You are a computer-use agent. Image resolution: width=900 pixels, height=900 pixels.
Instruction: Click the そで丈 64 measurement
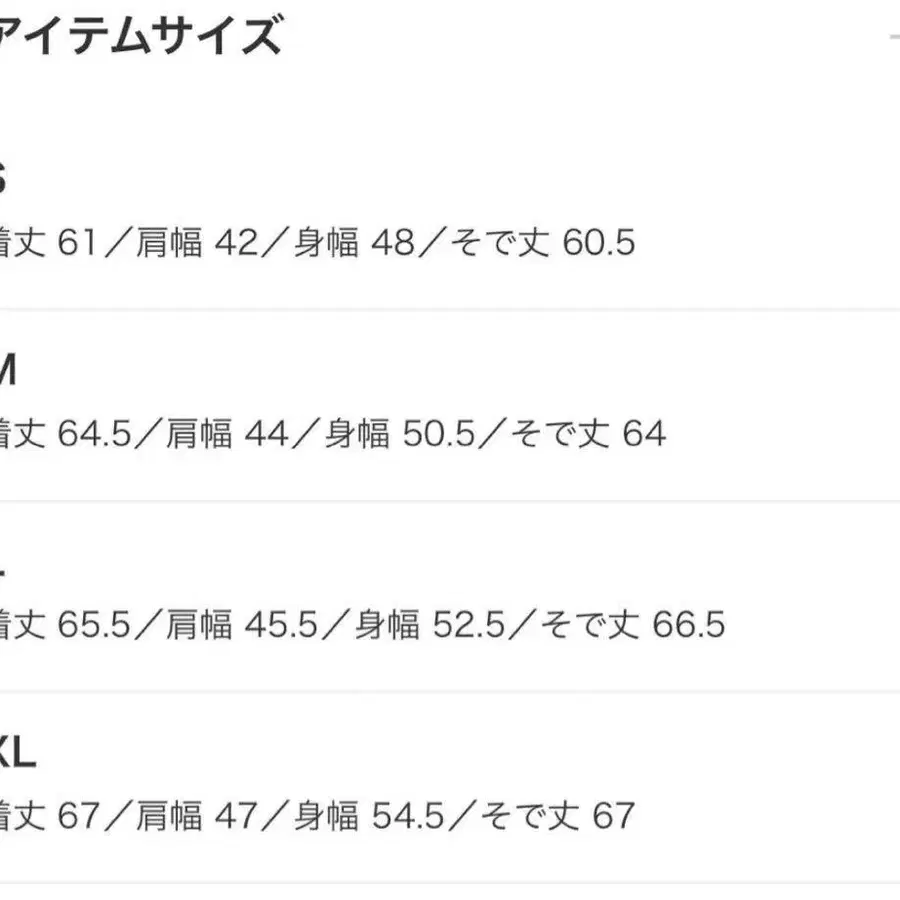587,434
